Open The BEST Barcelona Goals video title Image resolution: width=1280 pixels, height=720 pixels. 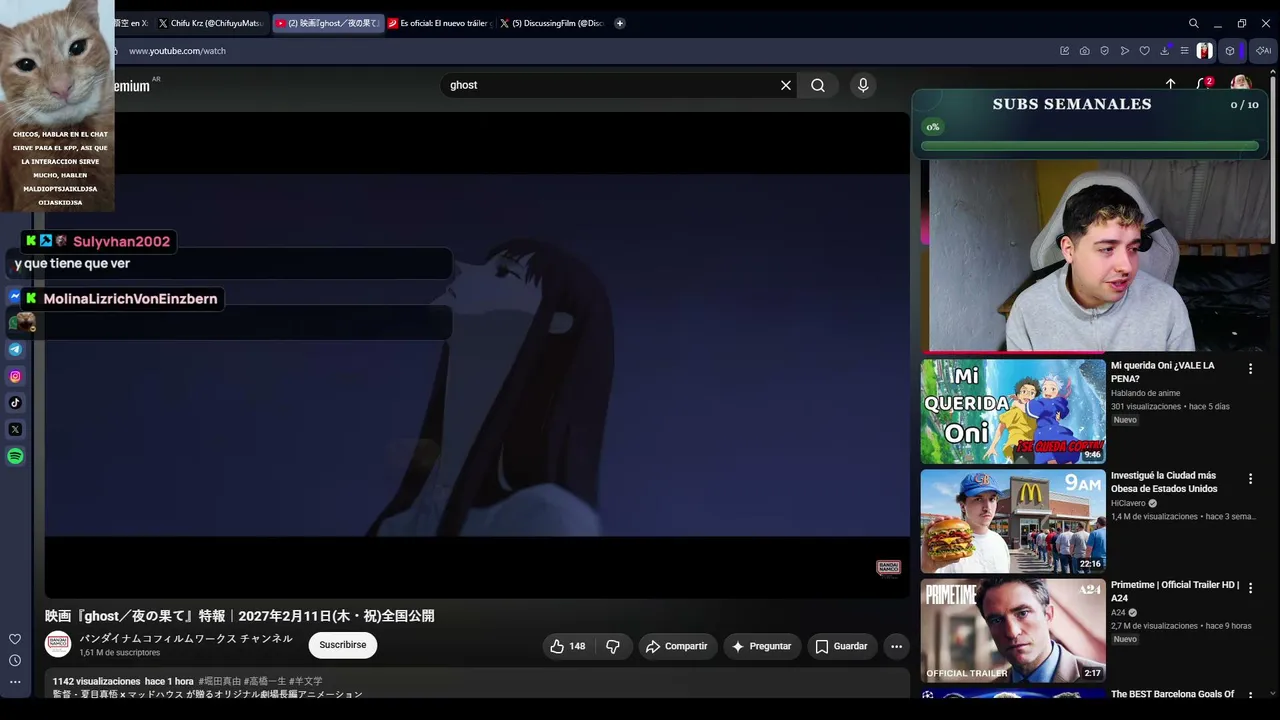pos(1173,694)
